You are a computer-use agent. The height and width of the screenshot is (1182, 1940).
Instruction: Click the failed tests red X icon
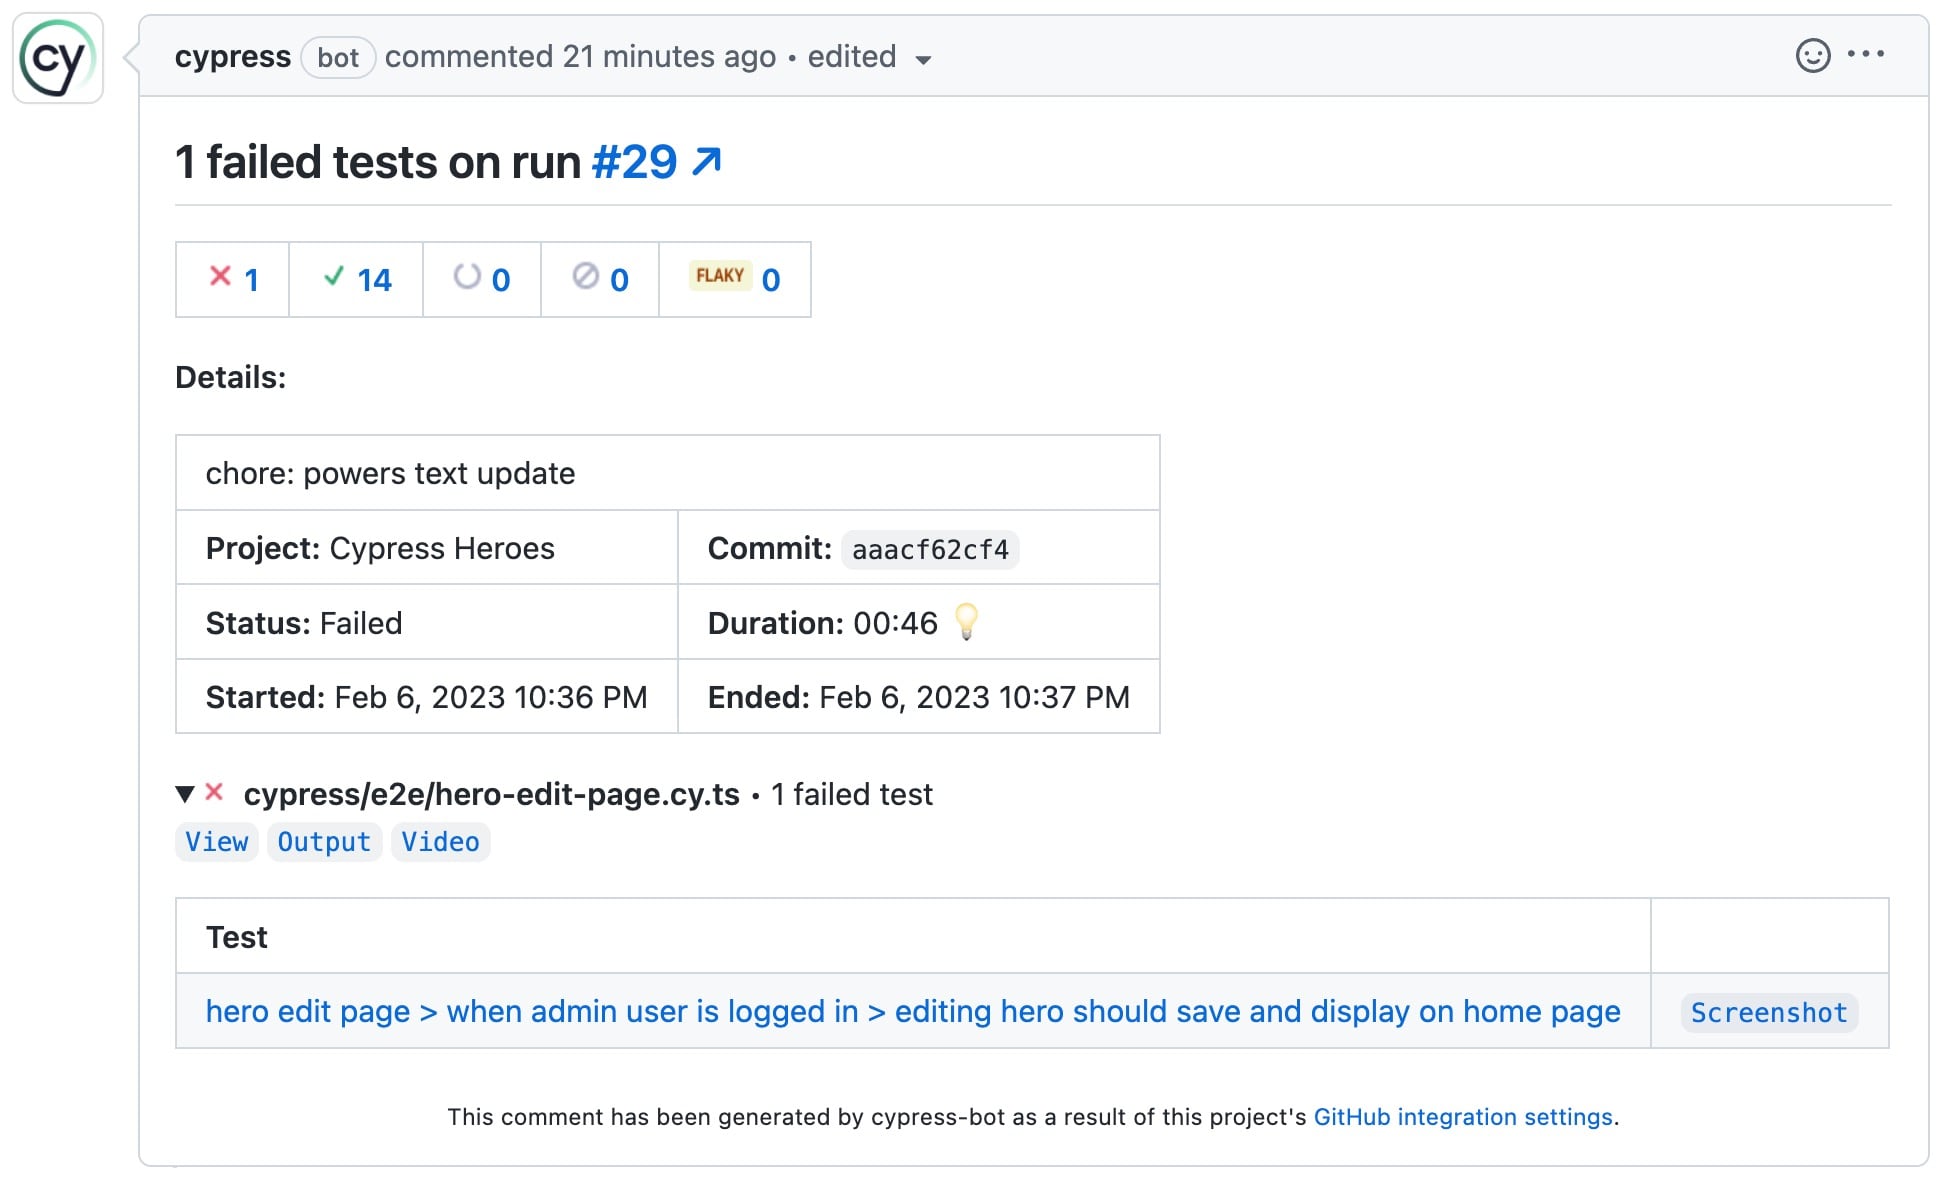tap(218, 279)
